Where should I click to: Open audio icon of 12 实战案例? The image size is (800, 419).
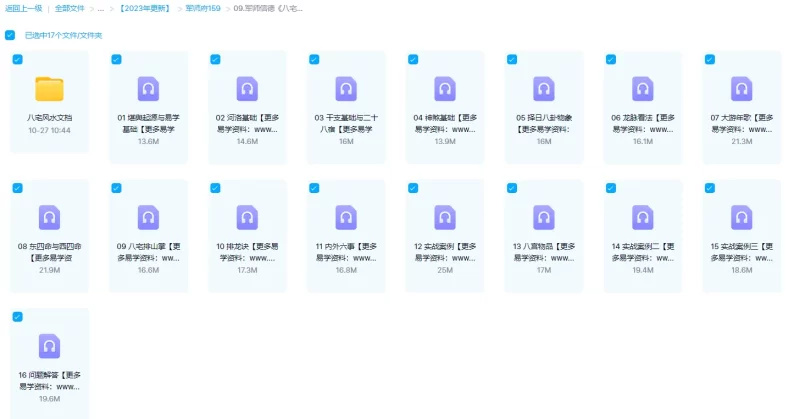(x=445, y=217)
